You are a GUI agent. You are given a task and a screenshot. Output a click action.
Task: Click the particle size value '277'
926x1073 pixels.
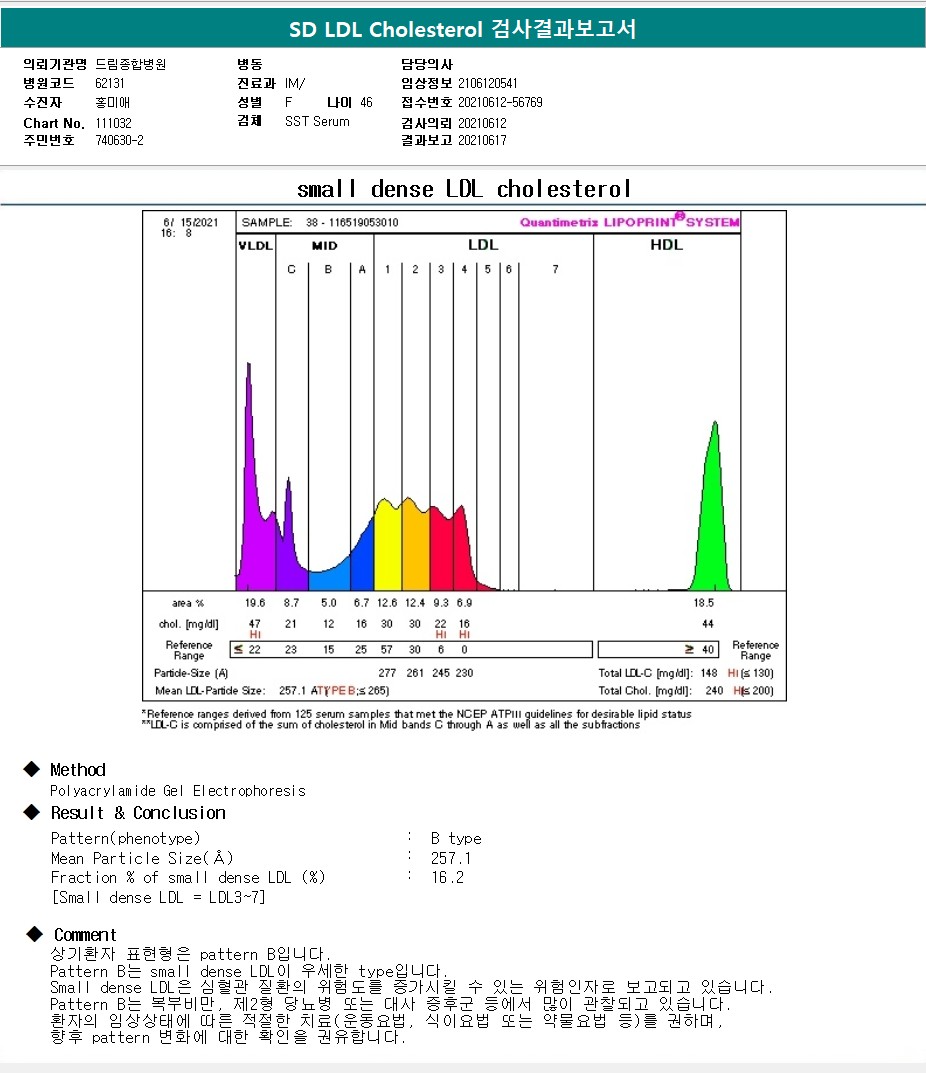tap(387, 673)
